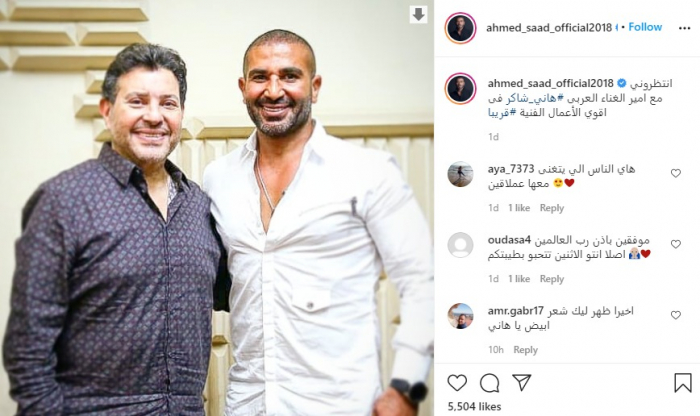700x416 pixels.
Task: Download image using arrow icon on photo
Action: (x=418, y=15)
